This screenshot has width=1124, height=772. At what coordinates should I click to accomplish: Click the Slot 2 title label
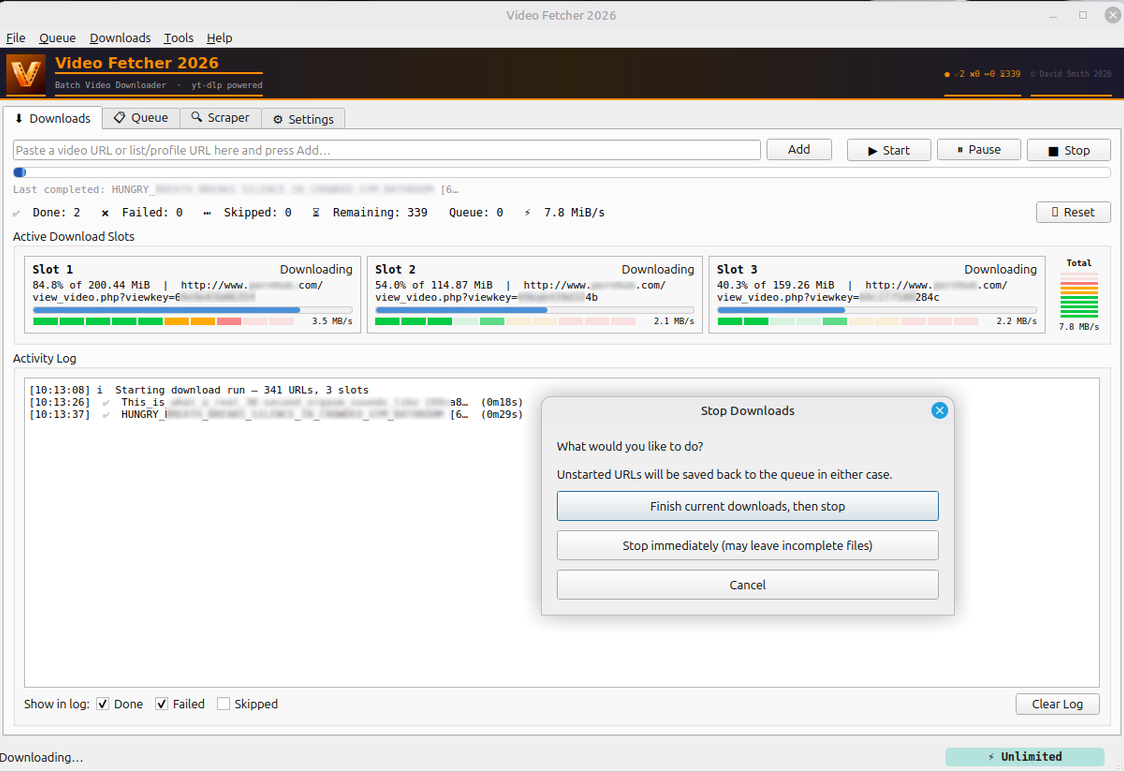395,270
